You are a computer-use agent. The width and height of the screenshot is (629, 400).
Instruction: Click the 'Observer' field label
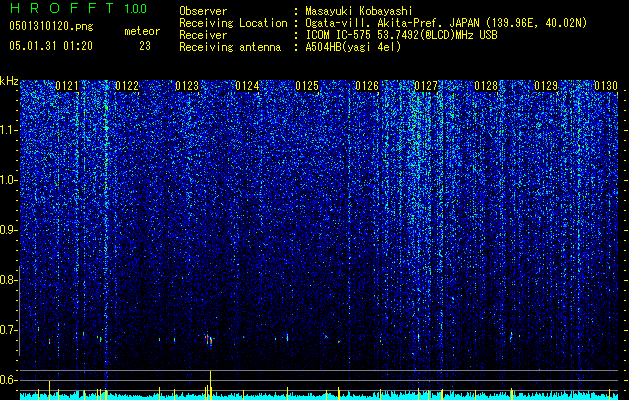203,11
